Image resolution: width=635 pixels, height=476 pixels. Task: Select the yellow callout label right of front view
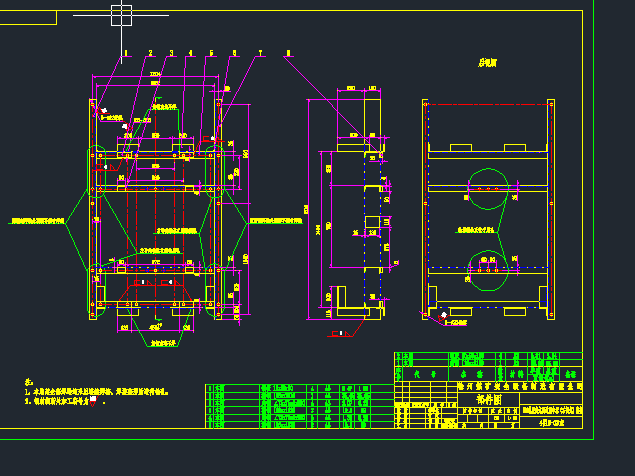(x=276, y=221)
